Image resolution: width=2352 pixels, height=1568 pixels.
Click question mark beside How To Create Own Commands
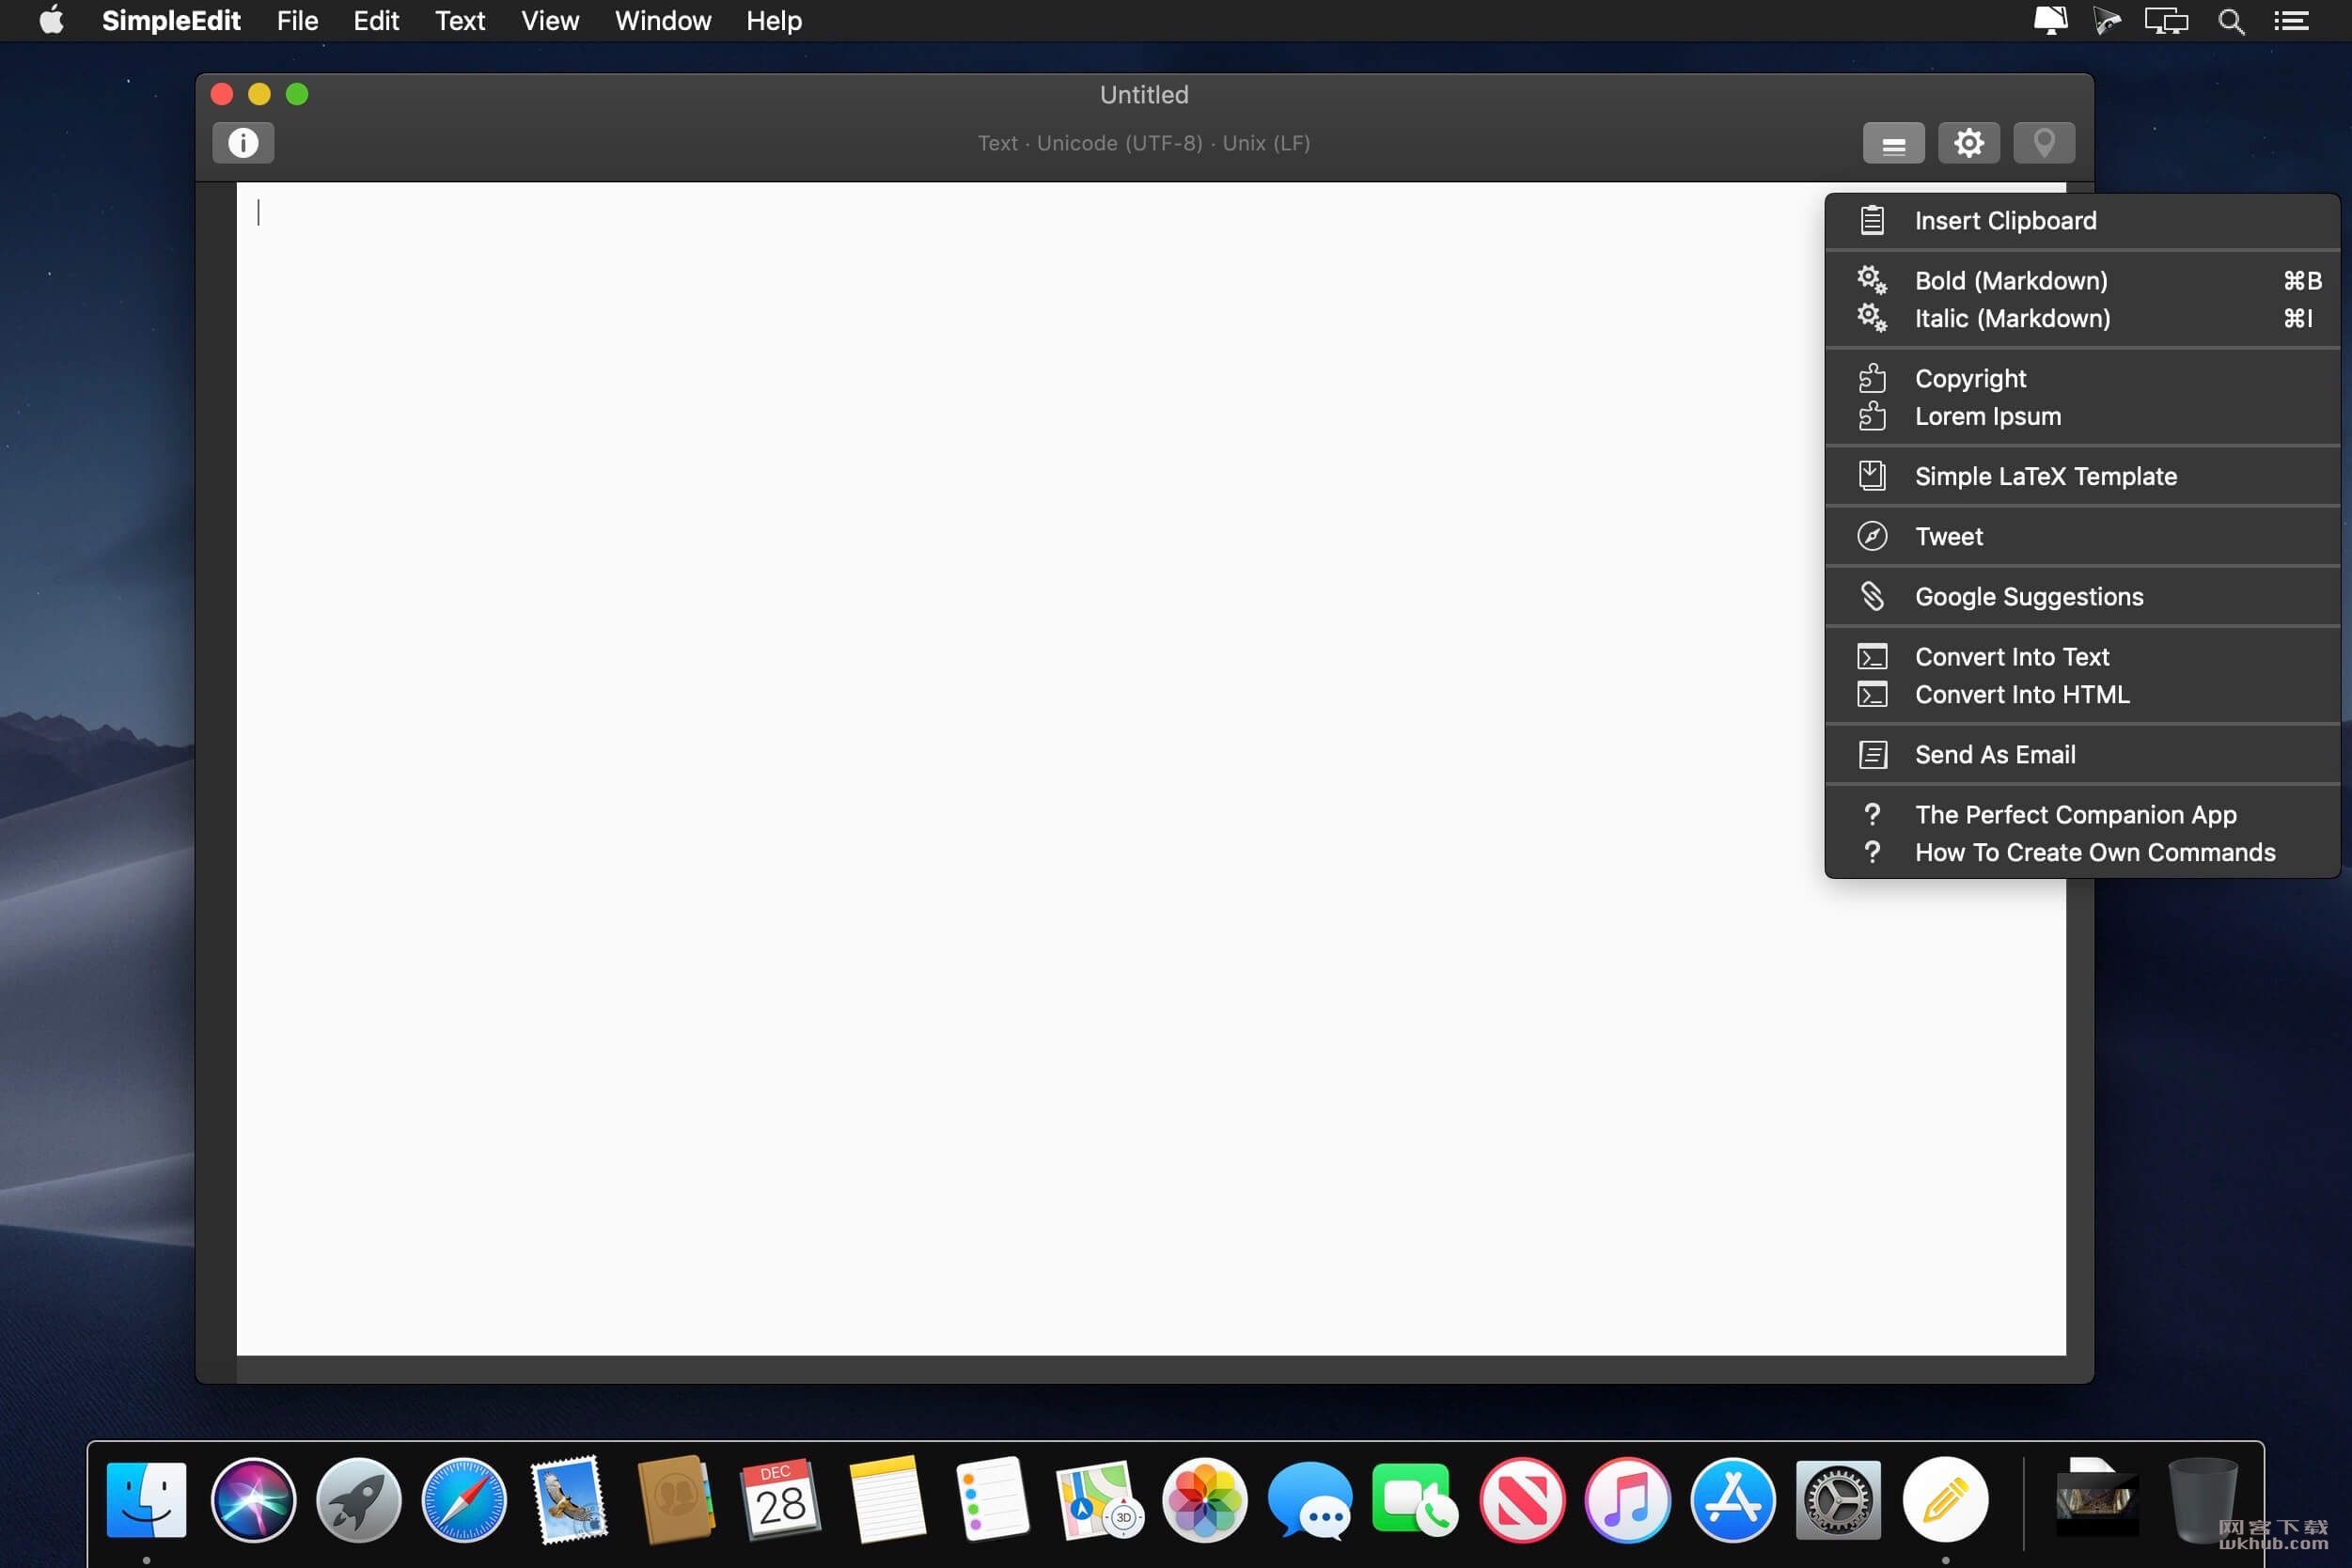1872,852
